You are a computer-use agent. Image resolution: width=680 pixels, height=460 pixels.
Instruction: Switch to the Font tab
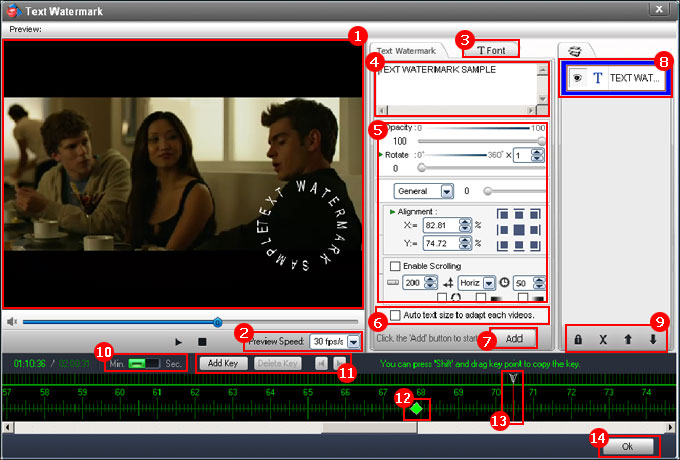point(491,50)
